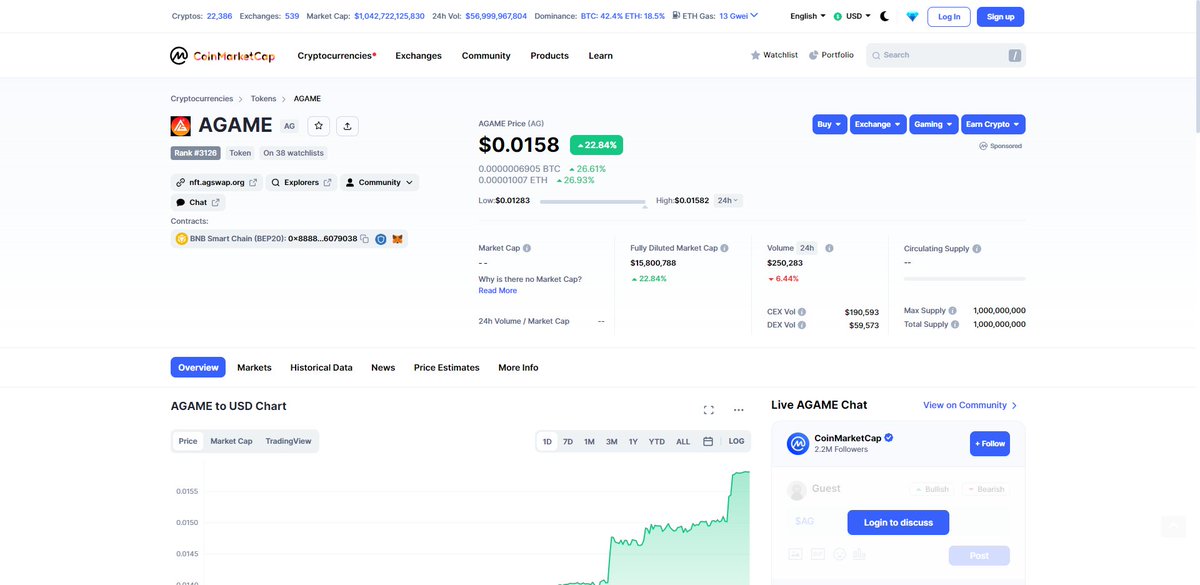
Task: Open the USD currency dropdown
Action: point(852,16)
